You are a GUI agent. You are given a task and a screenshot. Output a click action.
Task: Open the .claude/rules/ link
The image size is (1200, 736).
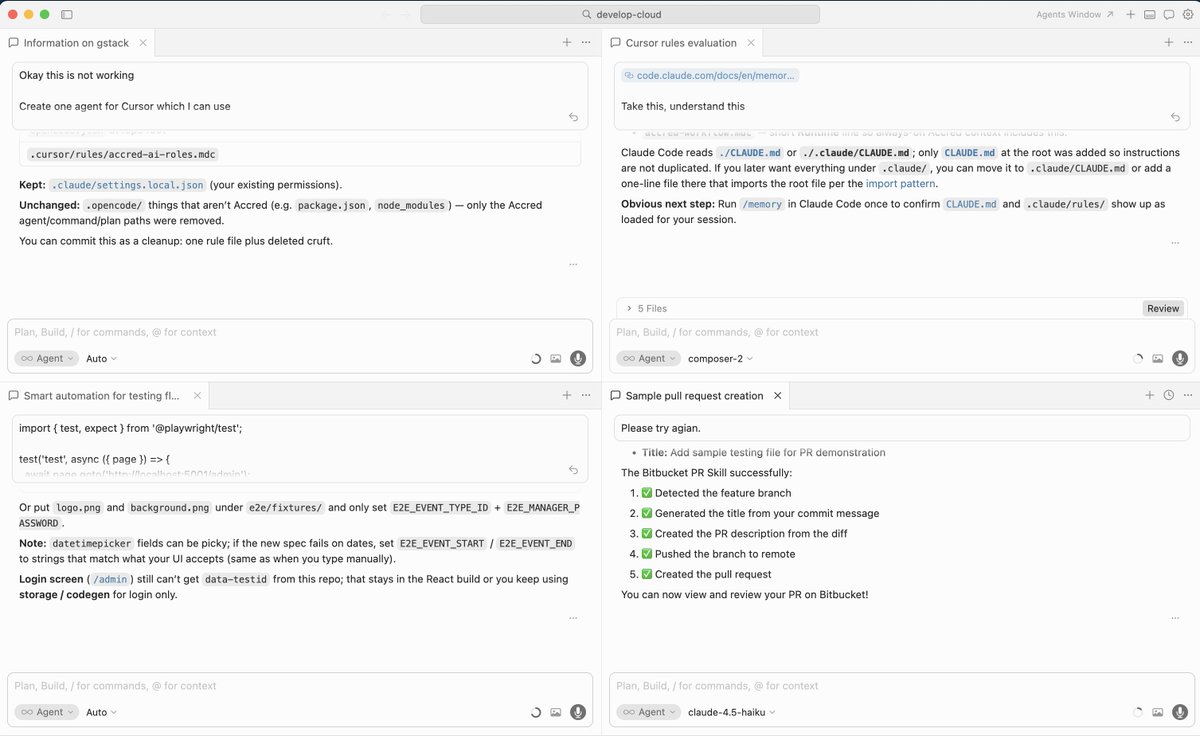pos(1065,204)
